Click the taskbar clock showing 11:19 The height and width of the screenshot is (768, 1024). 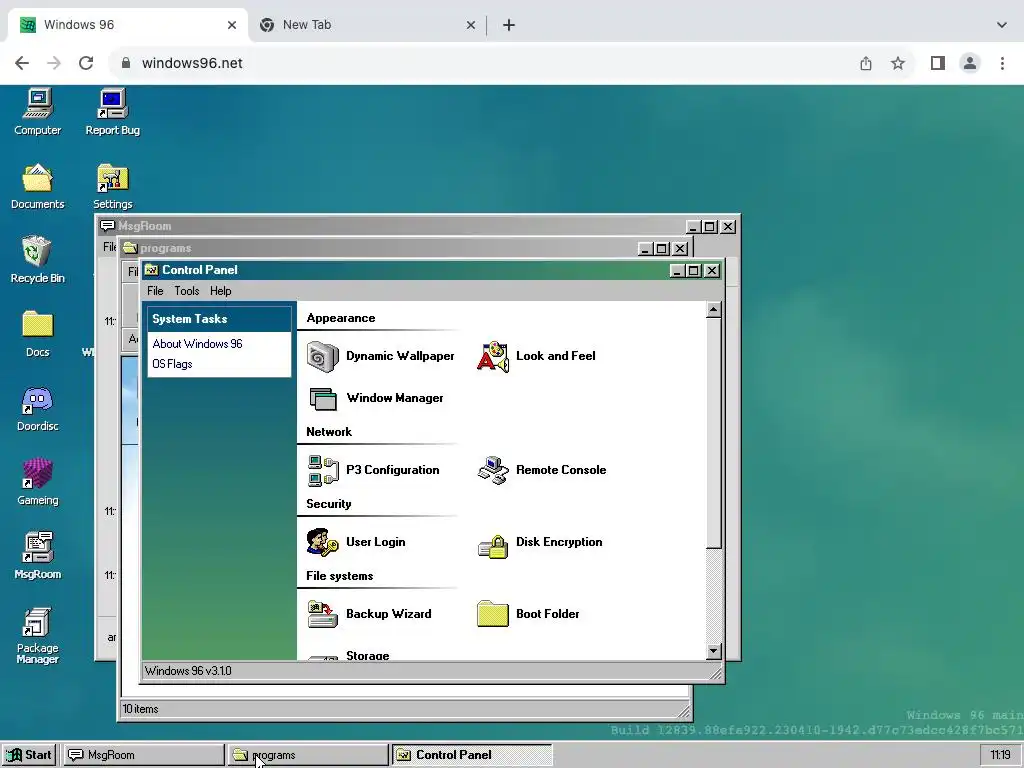[1000, 755]
